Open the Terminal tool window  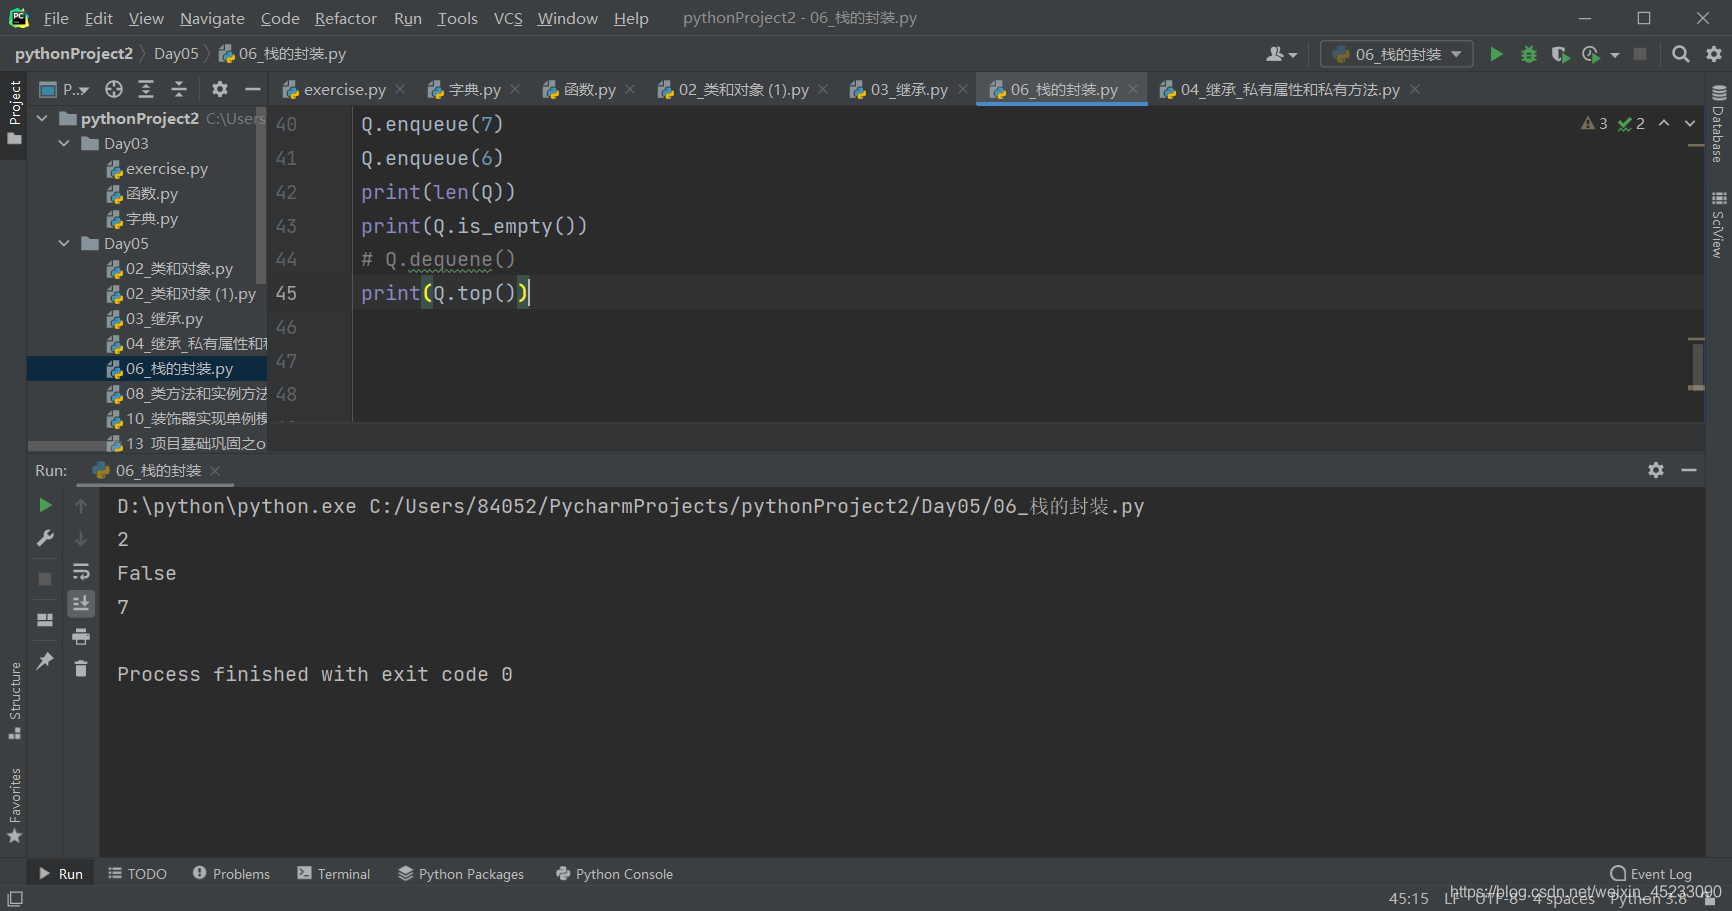tap(334, 874)
